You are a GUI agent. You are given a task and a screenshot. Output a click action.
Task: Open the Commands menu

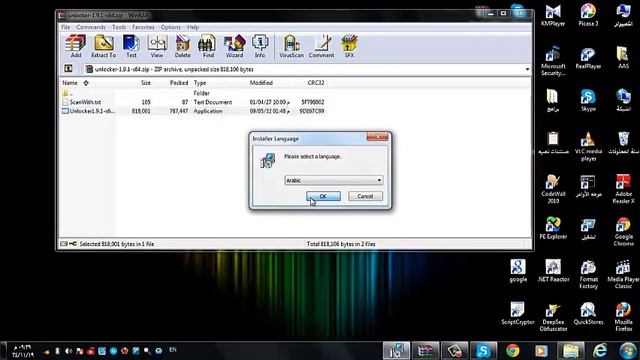coord(91,27)
